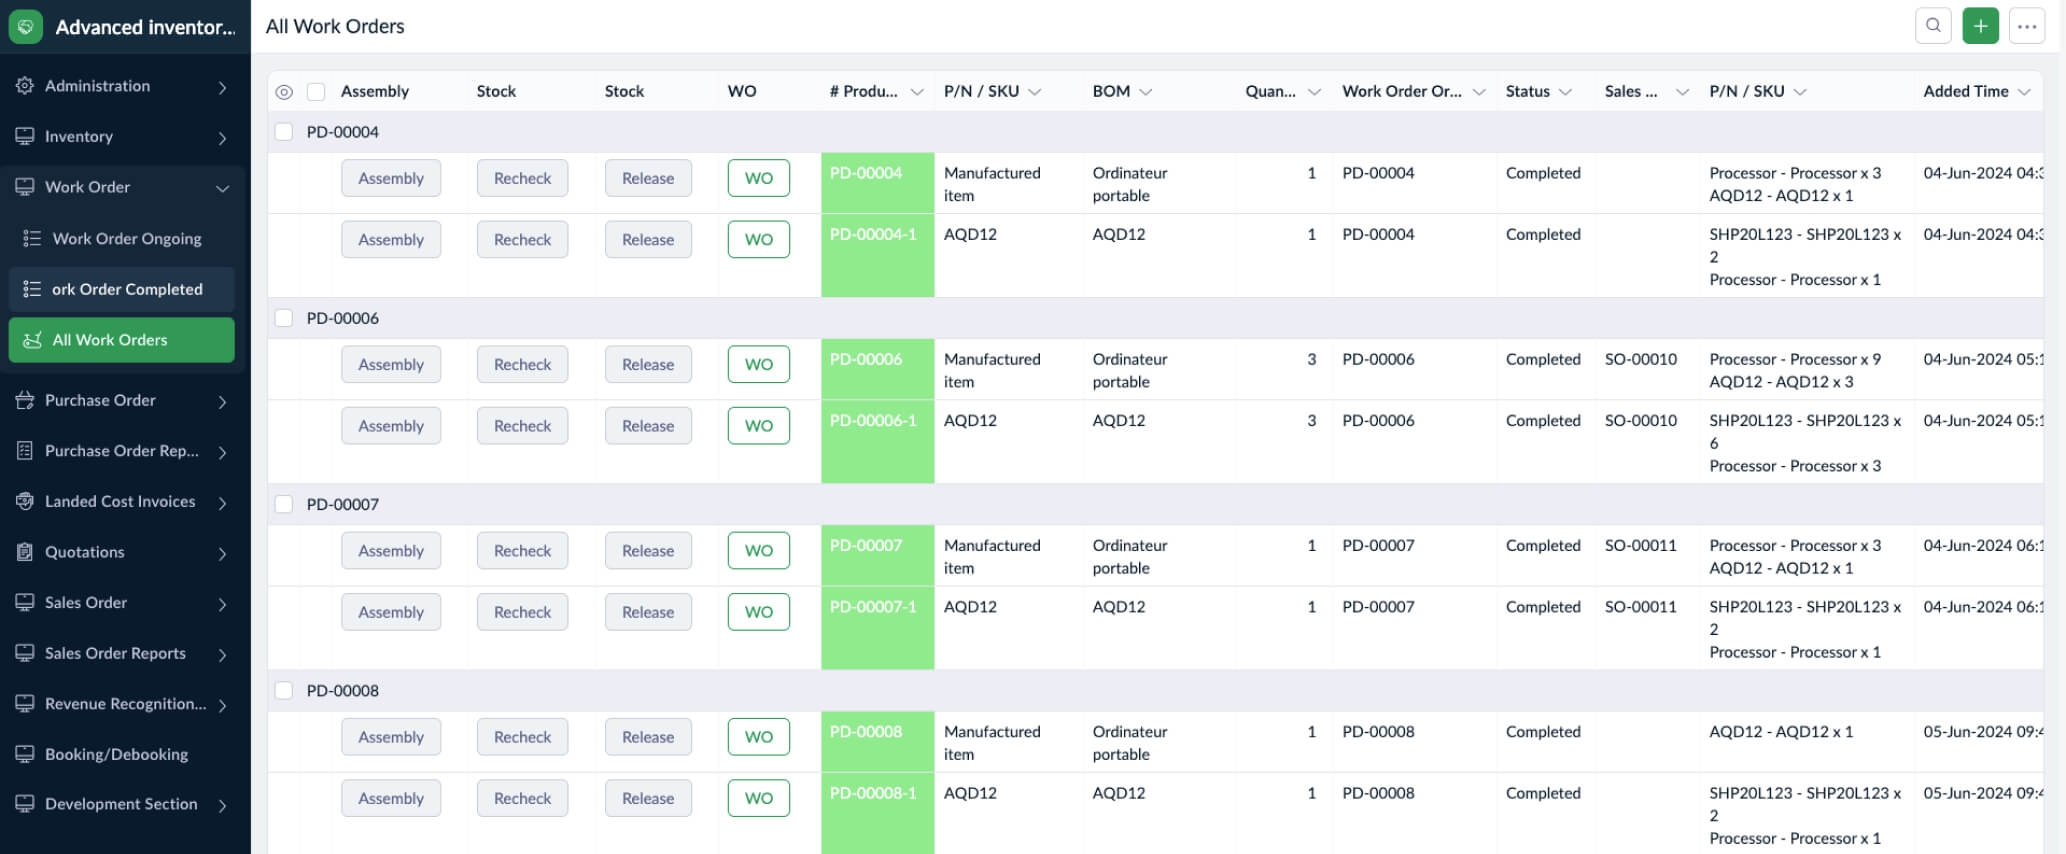Select All Work Orders menu item

pos(121,340)
